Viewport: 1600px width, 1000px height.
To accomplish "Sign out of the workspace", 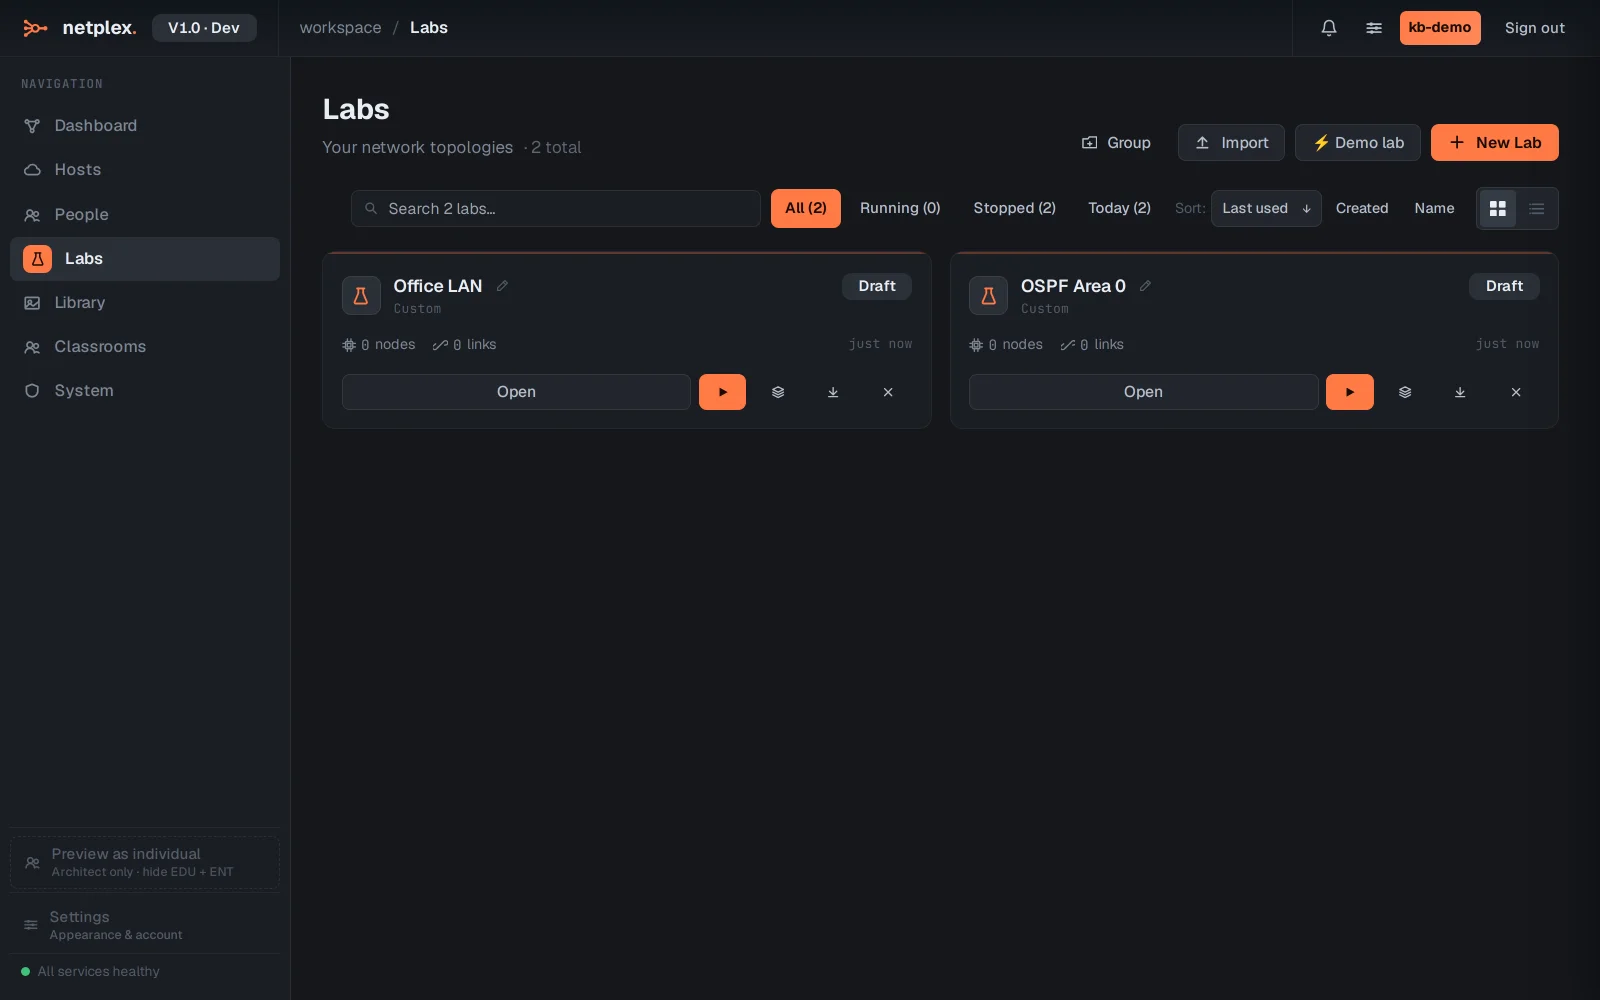I will click(x=1535, y=28).
